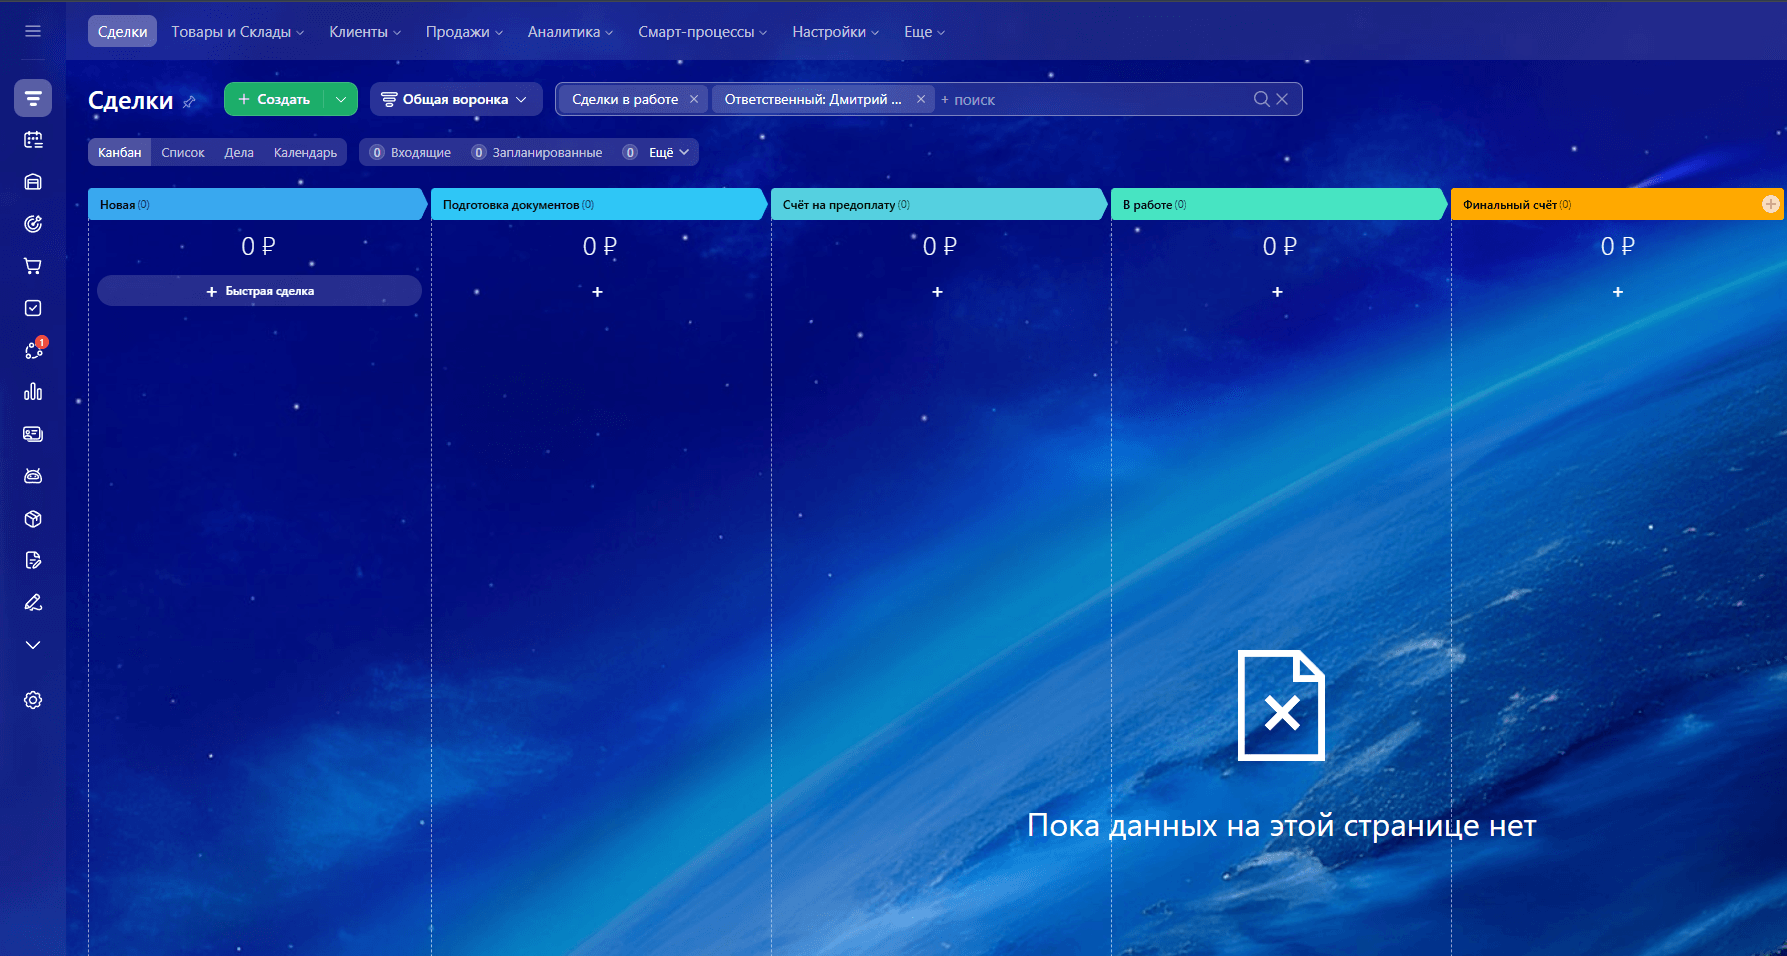Open the bar chart analytics sidebar icon
The width and height of the screenshot is (1787, 956).
coord(33,392)
